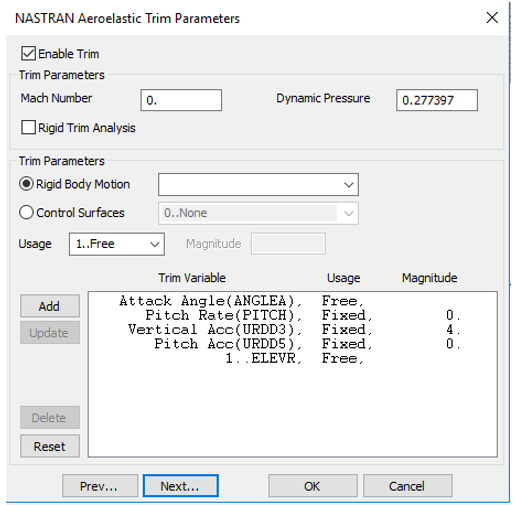
Task: Click the Add button
Action: coord(50,306)
